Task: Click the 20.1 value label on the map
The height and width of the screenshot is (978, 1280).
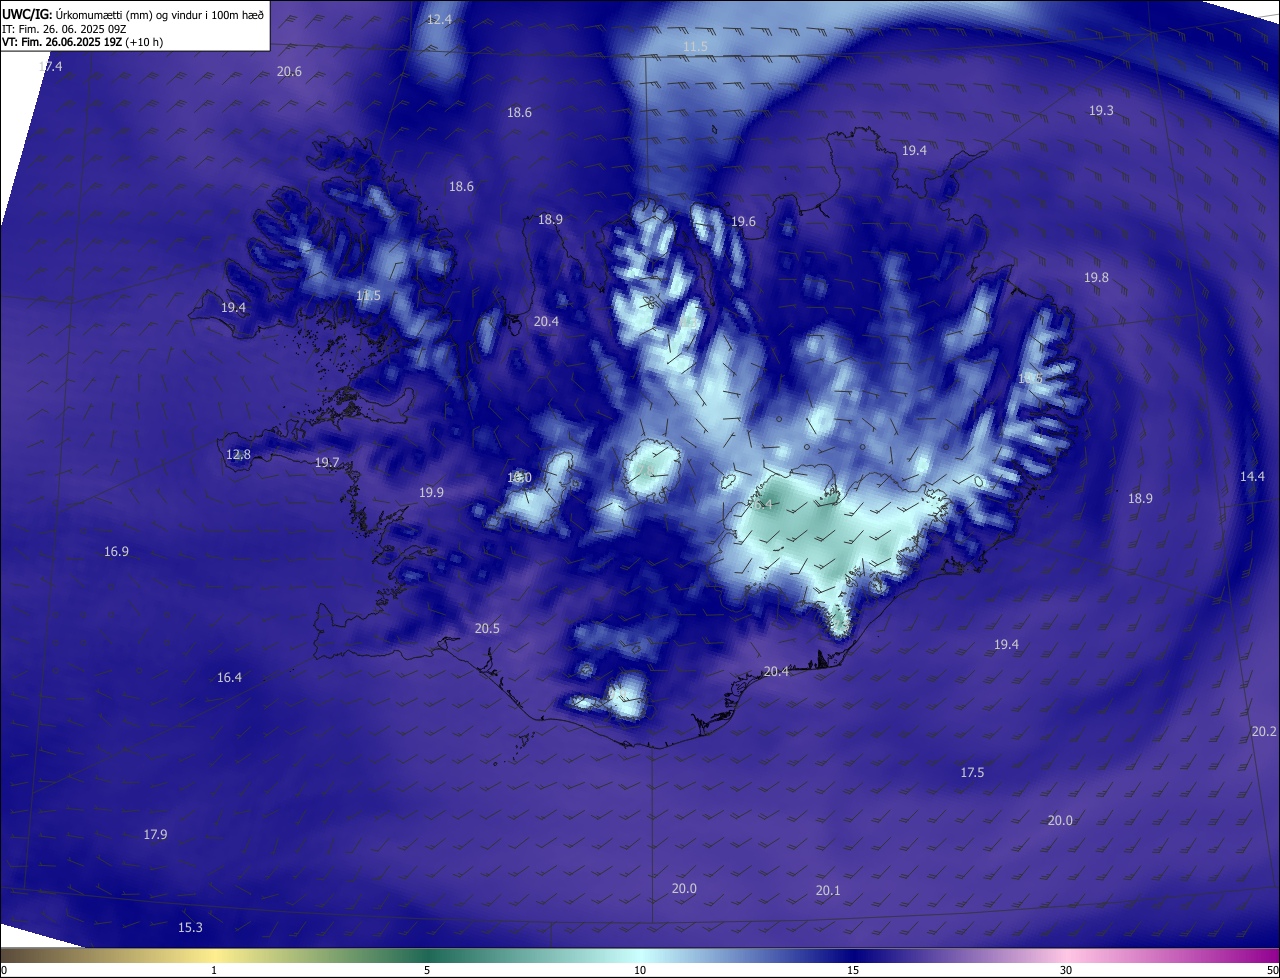Action: 828,890
